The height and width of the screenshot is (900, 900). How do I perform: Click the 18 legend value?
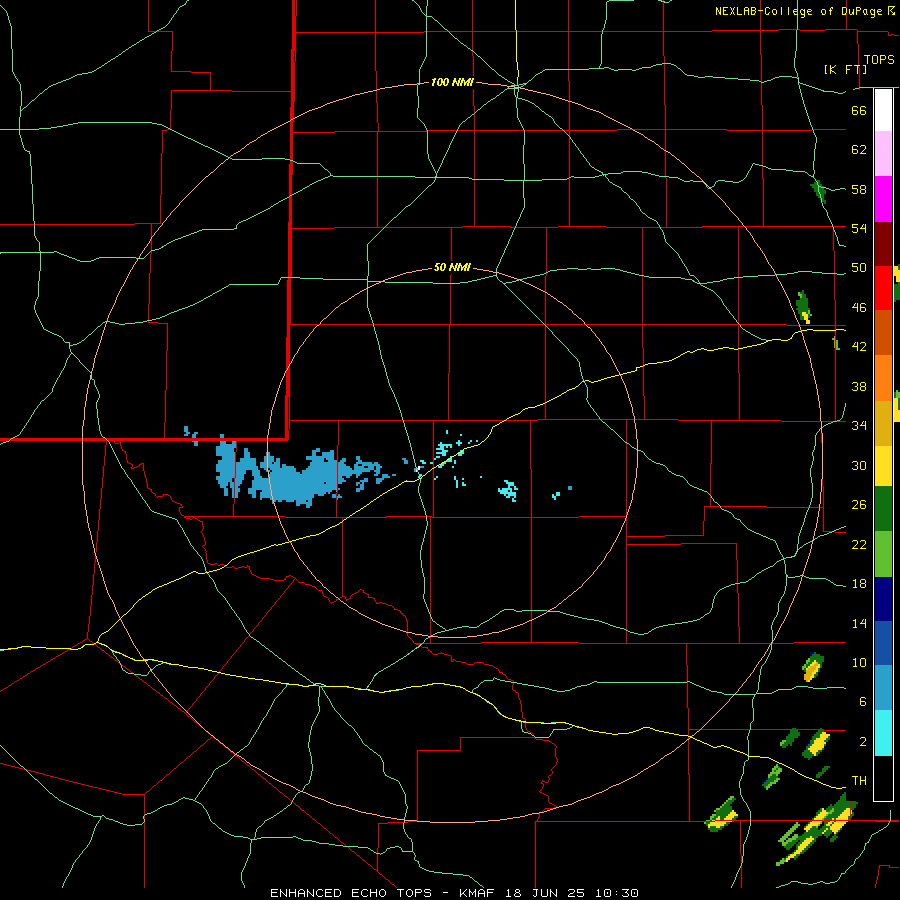tap(859, 584)
